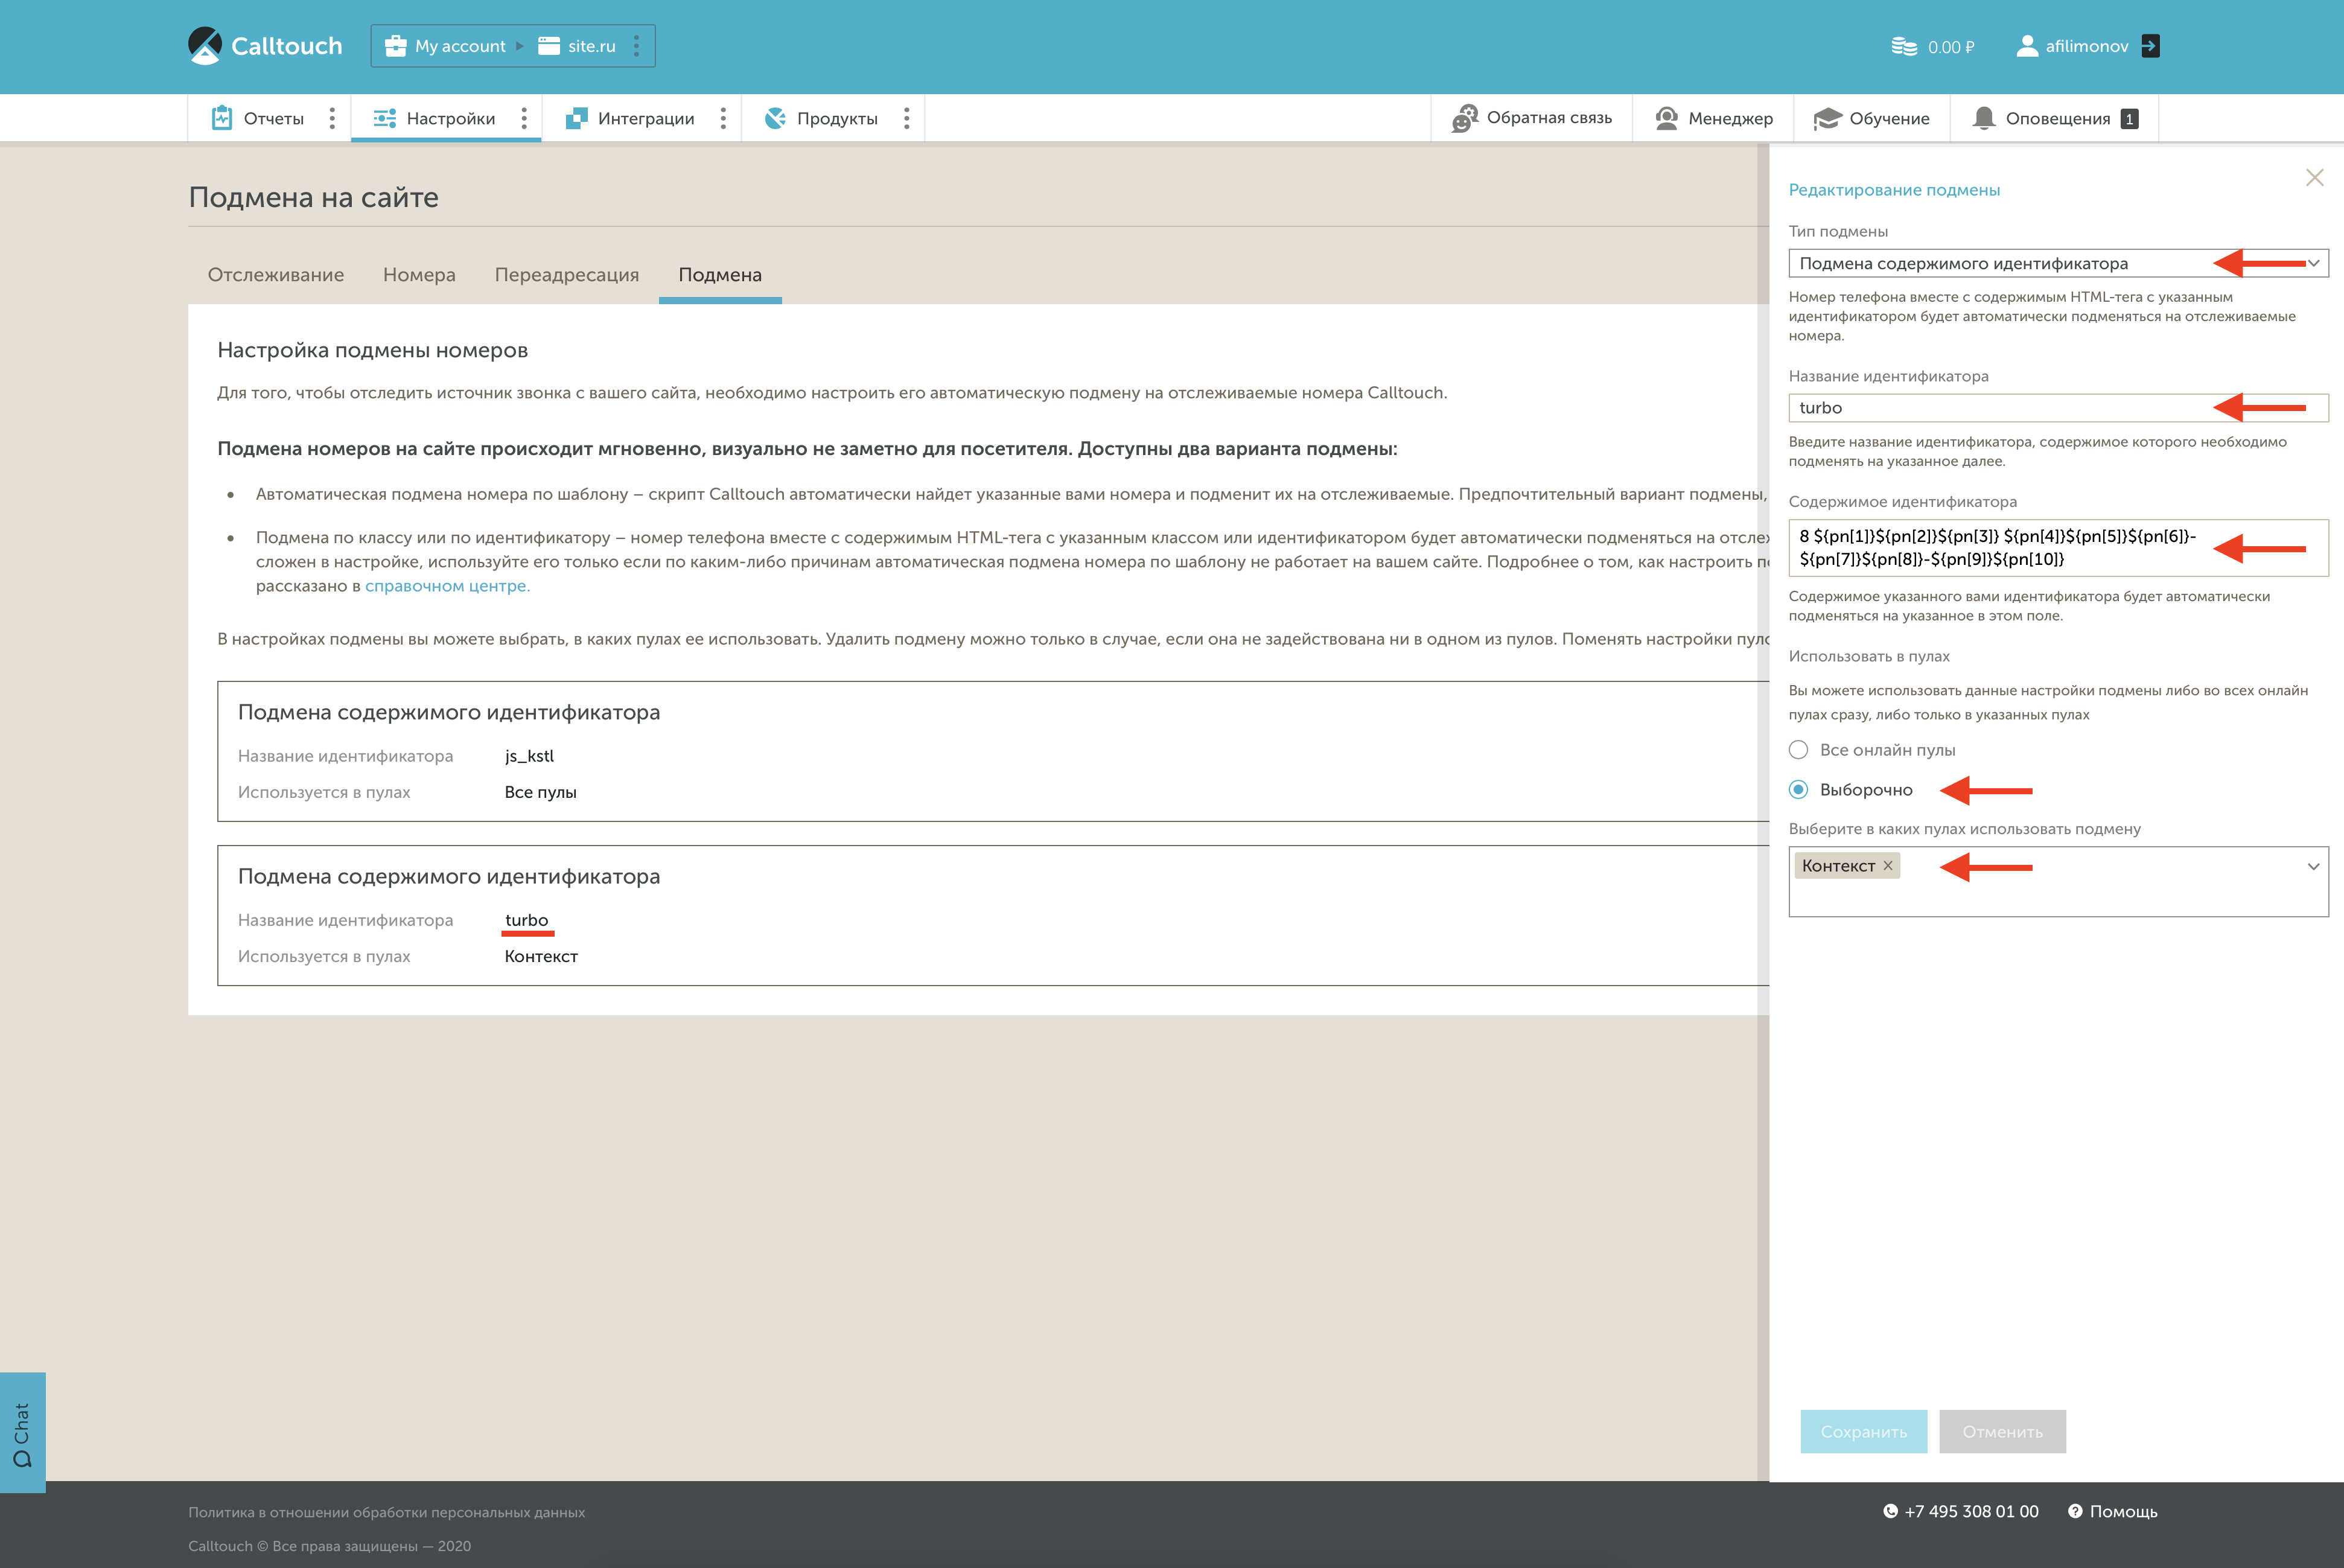Click the Оповещения bell icon
The height and width of the screenshot is (1568, 2344).
click(1984, 118)
